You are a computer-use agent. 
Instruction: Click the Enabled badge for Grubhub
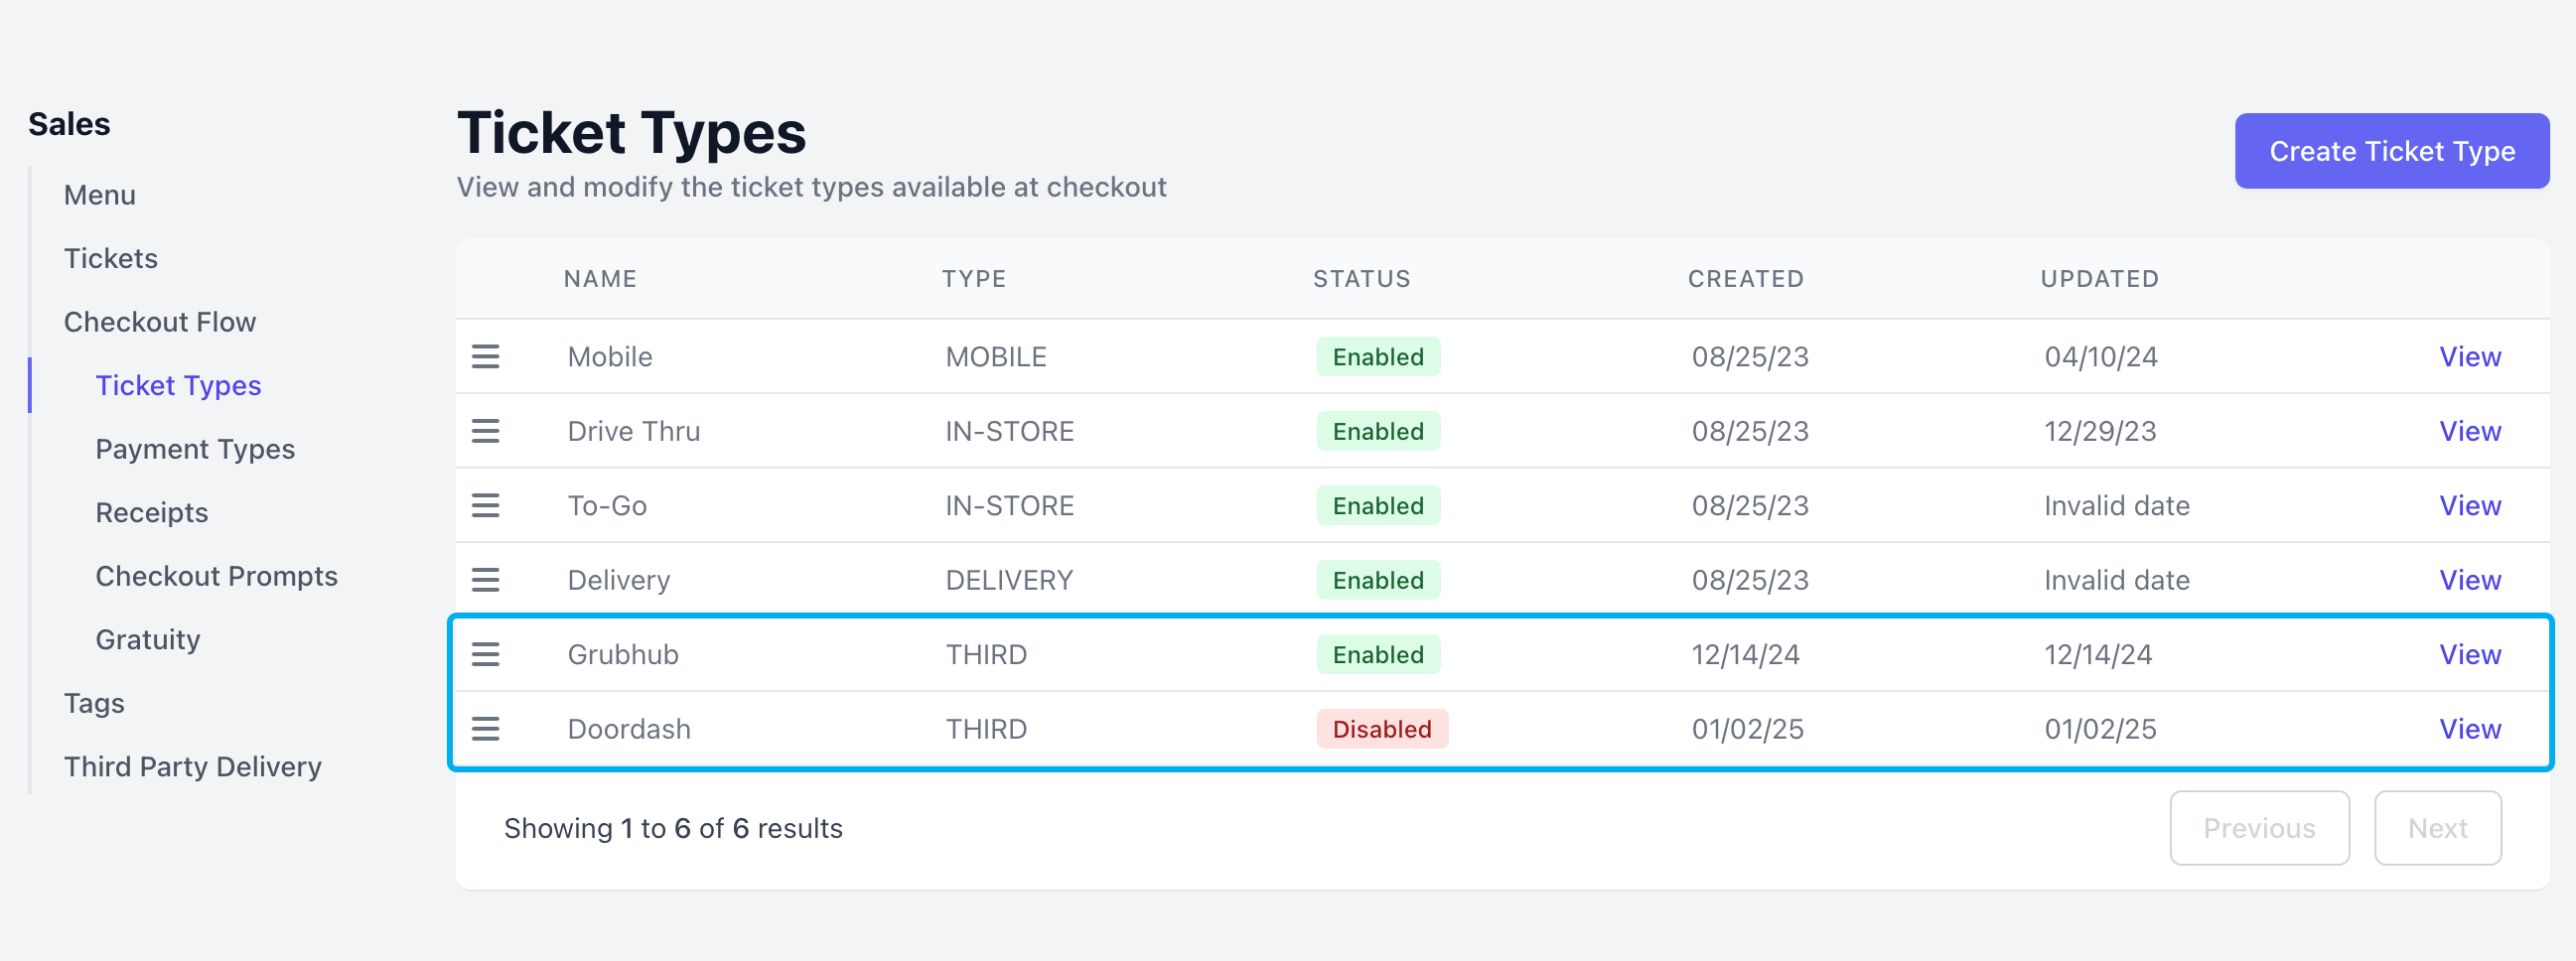pyautogui.click(x=1378, y=655)
